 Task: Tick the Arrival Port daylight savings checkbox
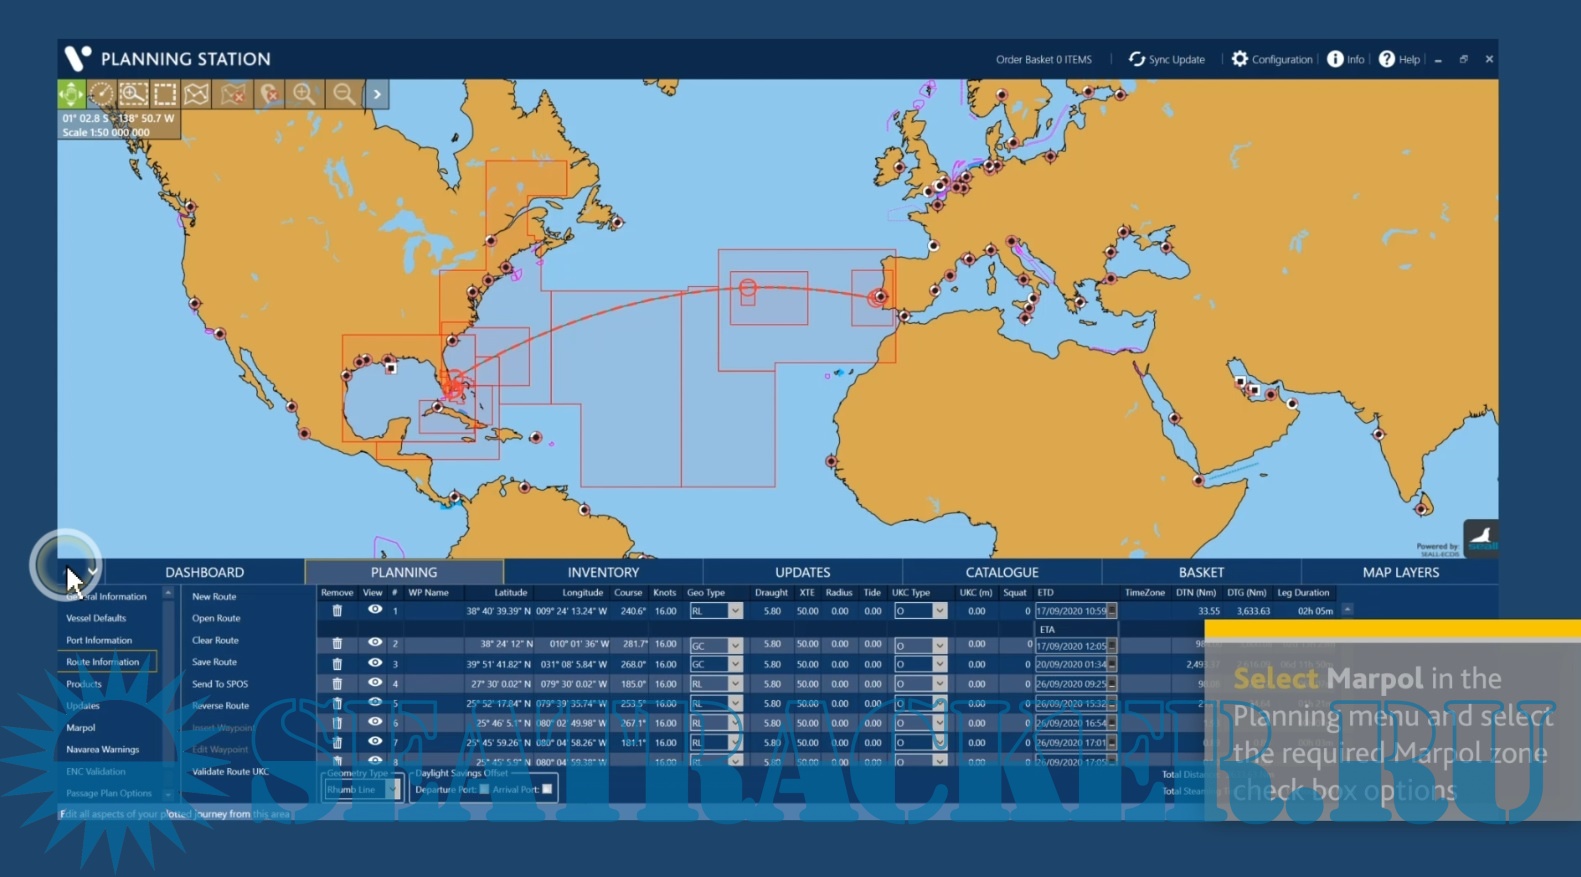[547, 790]
